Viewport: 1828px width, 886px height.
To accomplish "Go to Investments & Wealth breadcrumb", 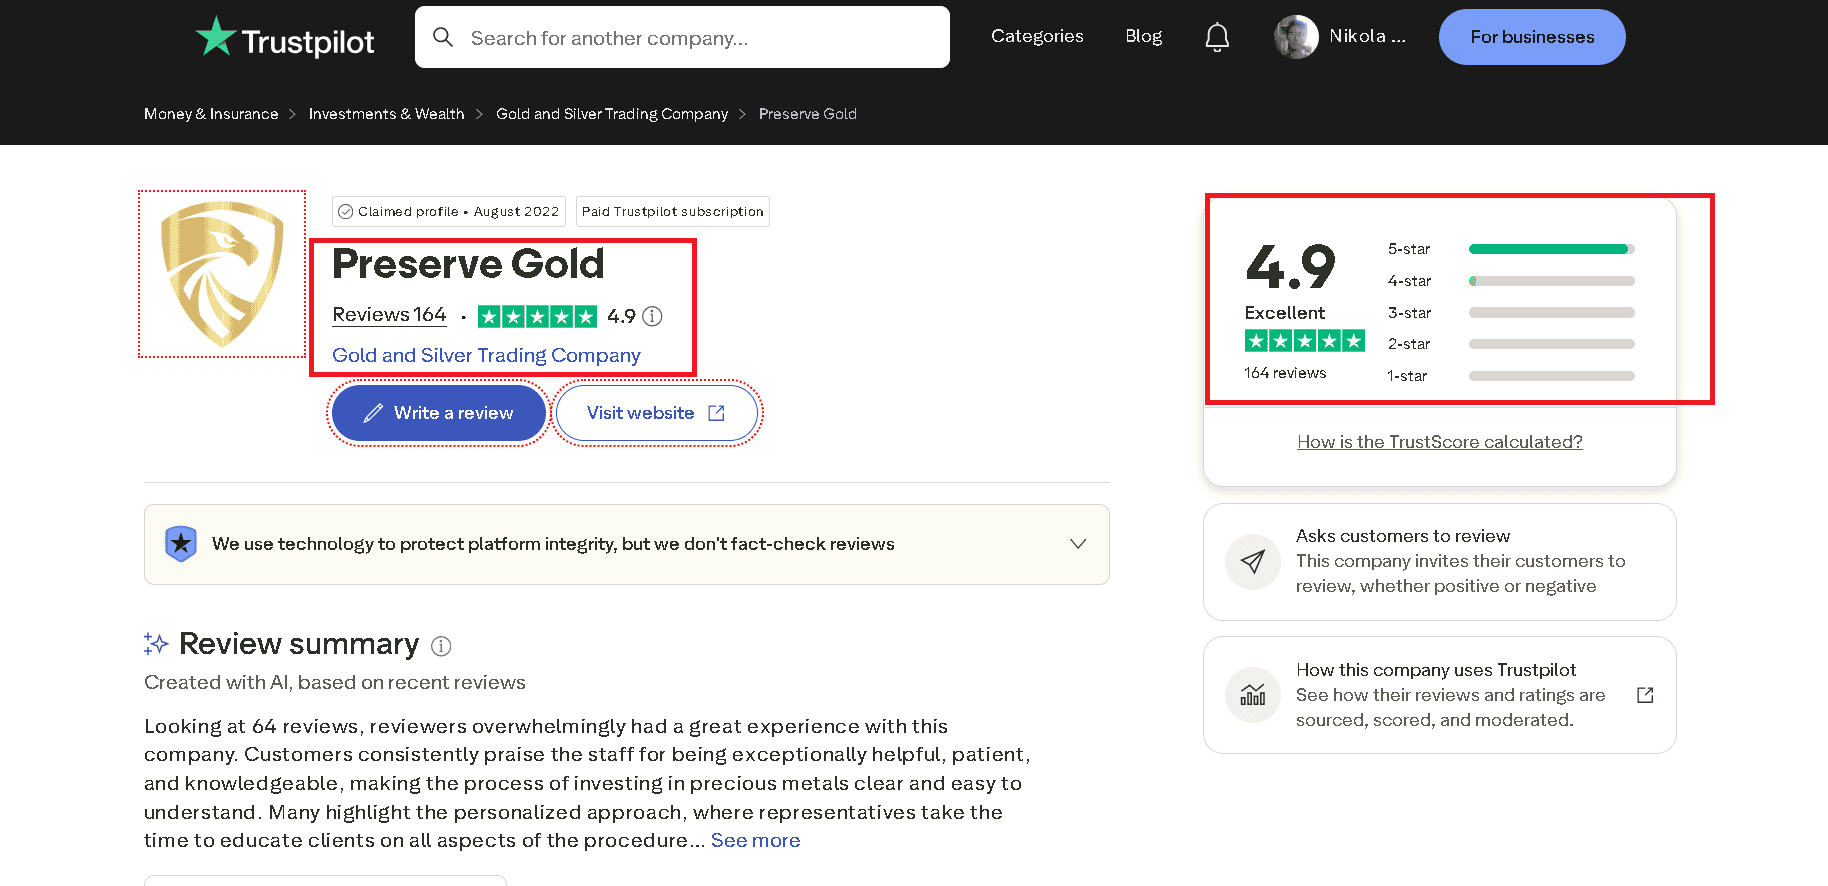I will pyautogui.click(x=386, y=114).
